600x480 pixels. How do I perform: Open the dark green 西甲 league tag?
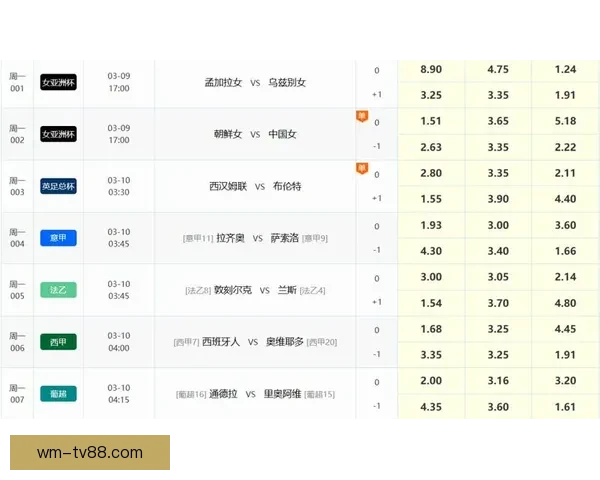59,342
